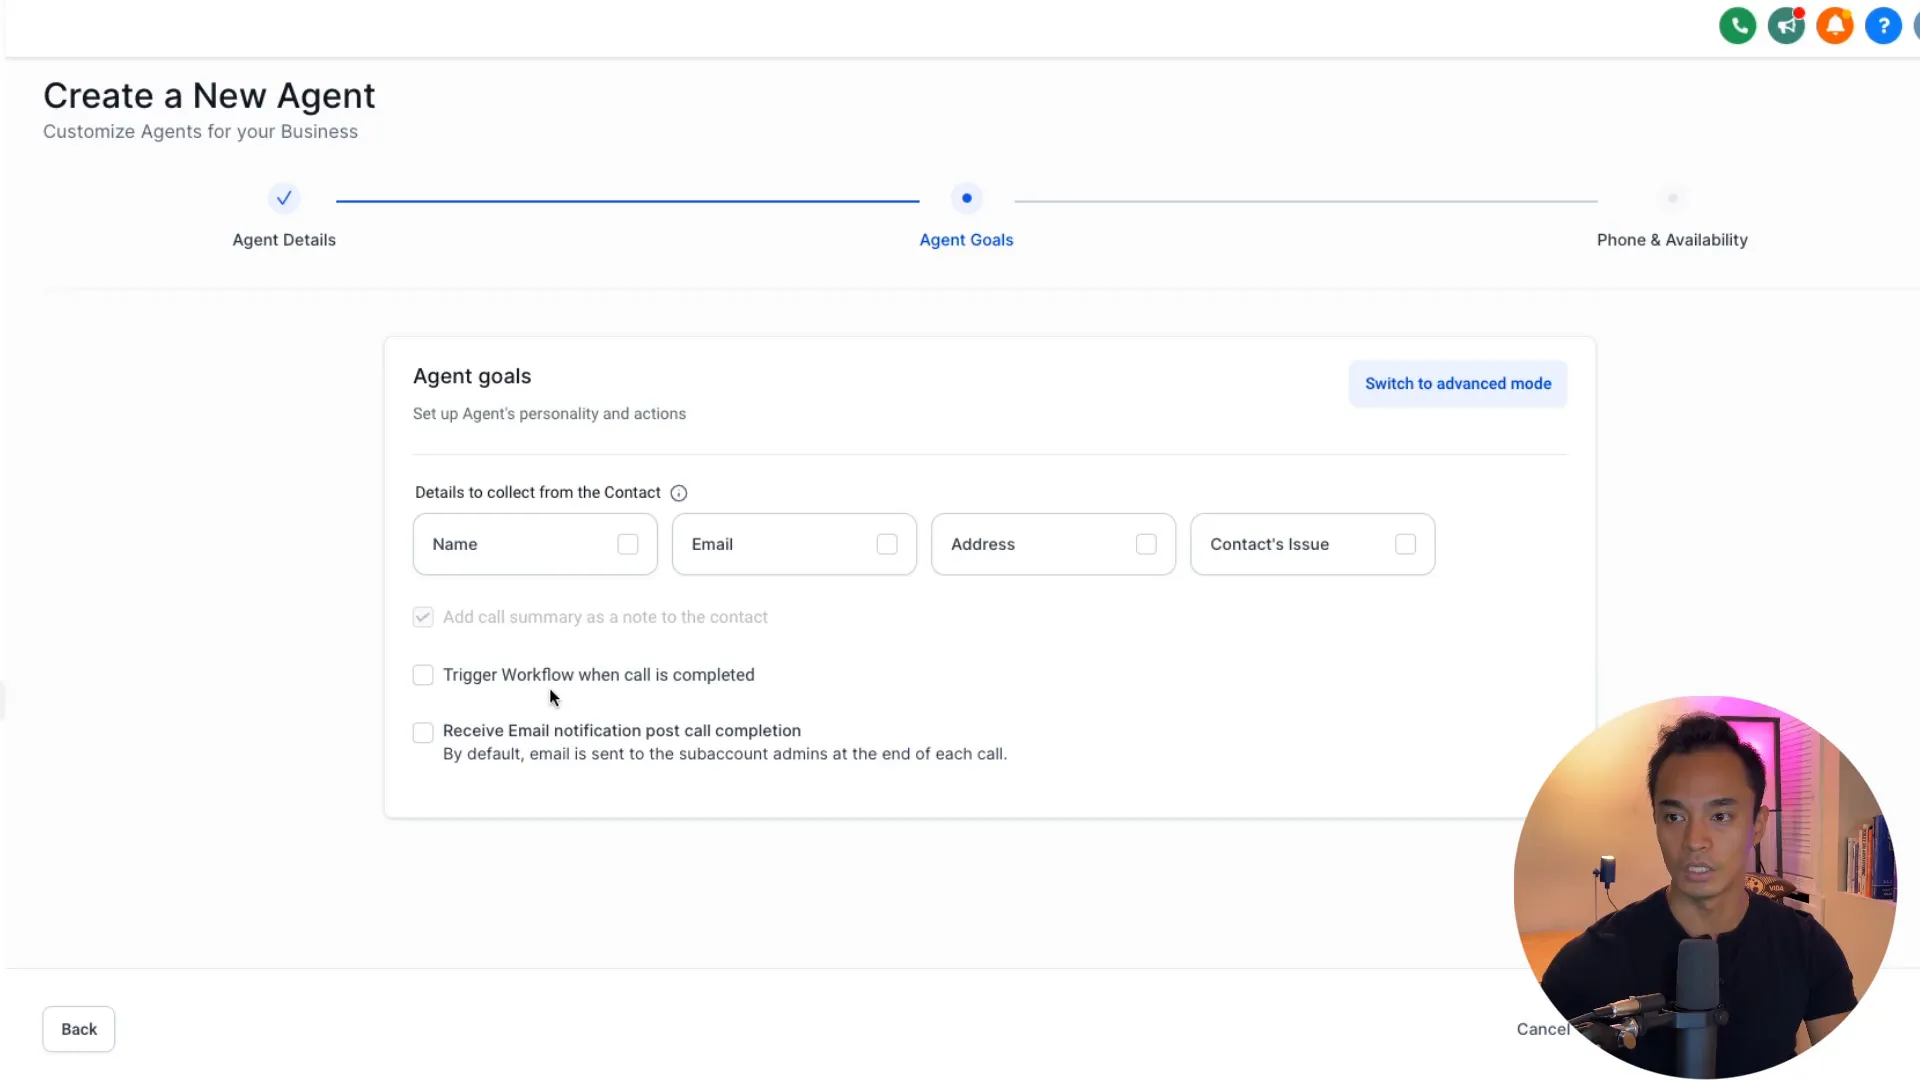Click Switch to advanced mode button
This screenshot has height=1080, width=1920.
[x=1457, y=384]
